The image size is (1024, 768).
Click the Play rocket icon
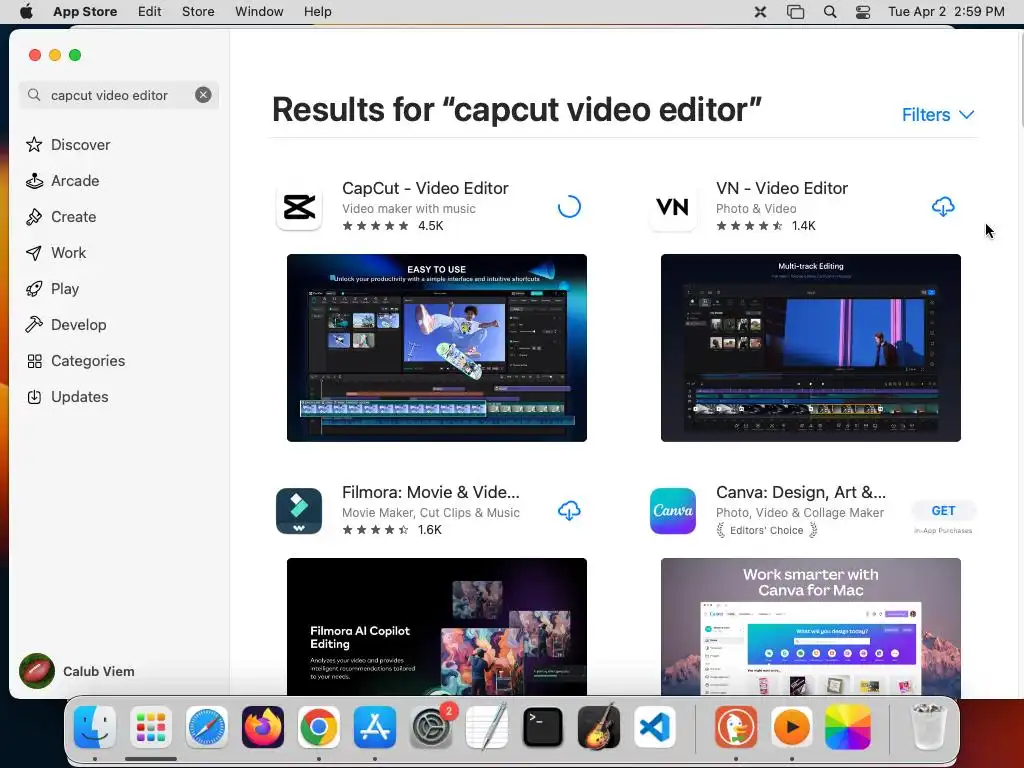coord(34,289)
